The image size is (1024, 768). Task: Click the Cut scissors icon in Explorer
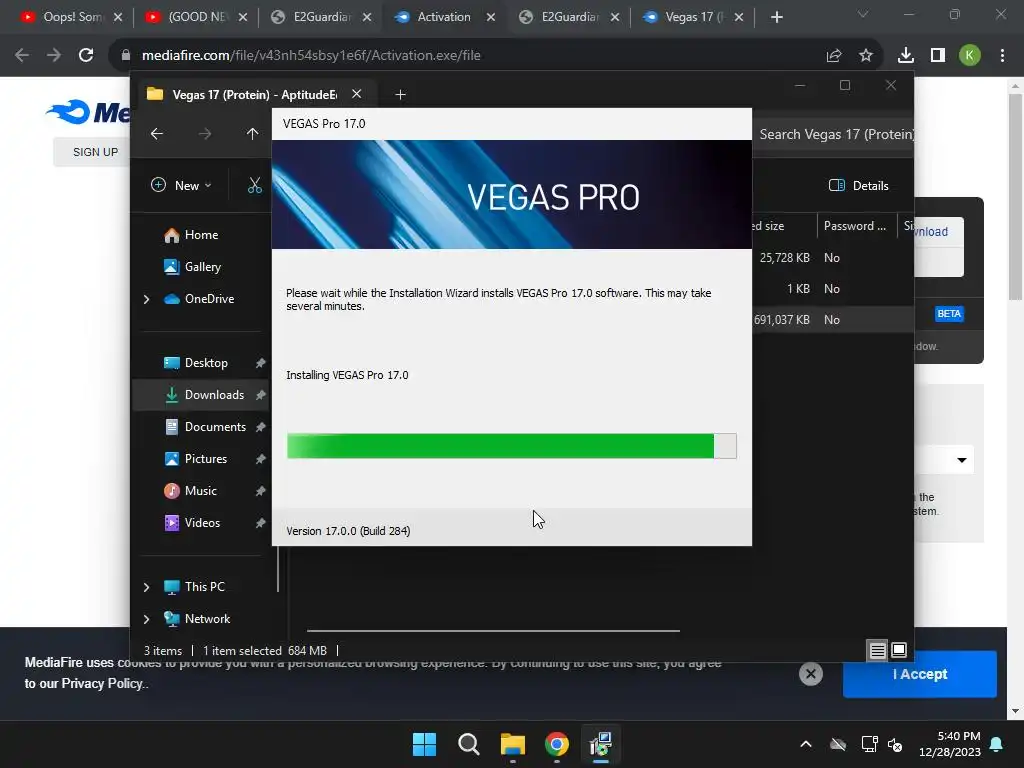pos(255,185)
